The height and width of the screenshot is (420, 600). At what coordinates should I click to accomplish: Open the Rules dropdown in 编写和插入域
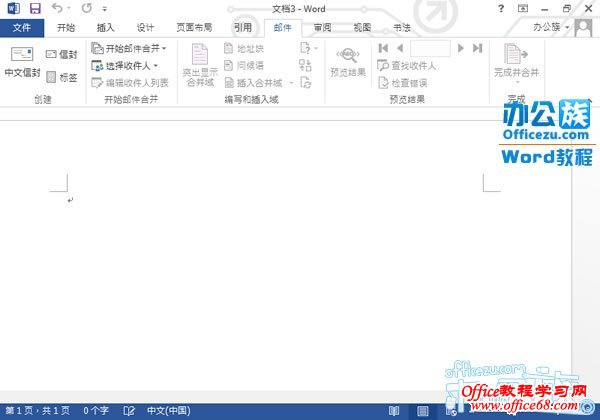click(309, 48)
